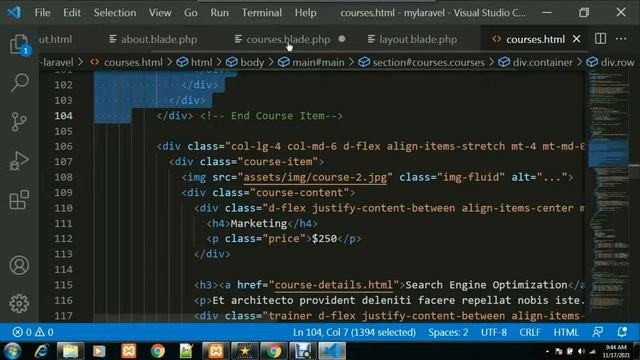The height and width of the screenshot is (360, 640).
Task: Open the Edit menu
Action: [x=72, y=13]
